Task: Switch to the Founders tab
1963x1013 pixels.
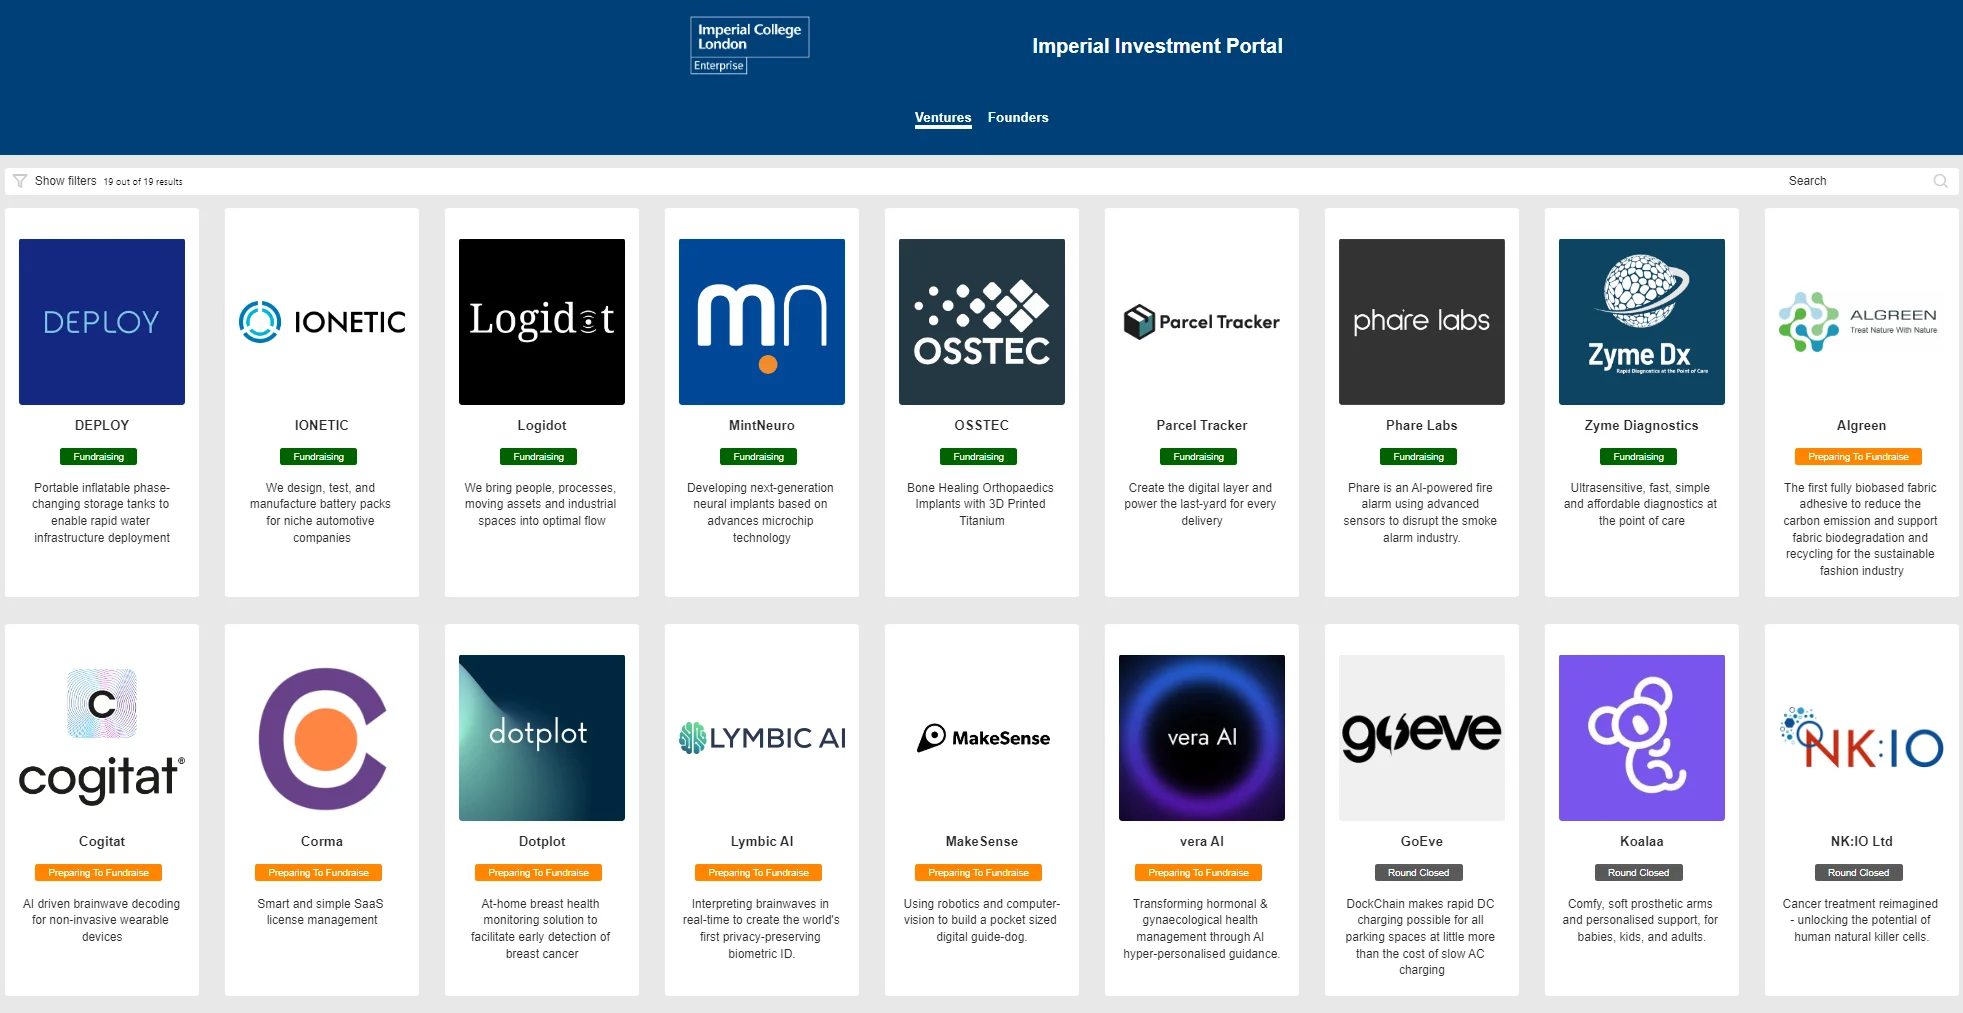Action: pos(1018,117)
